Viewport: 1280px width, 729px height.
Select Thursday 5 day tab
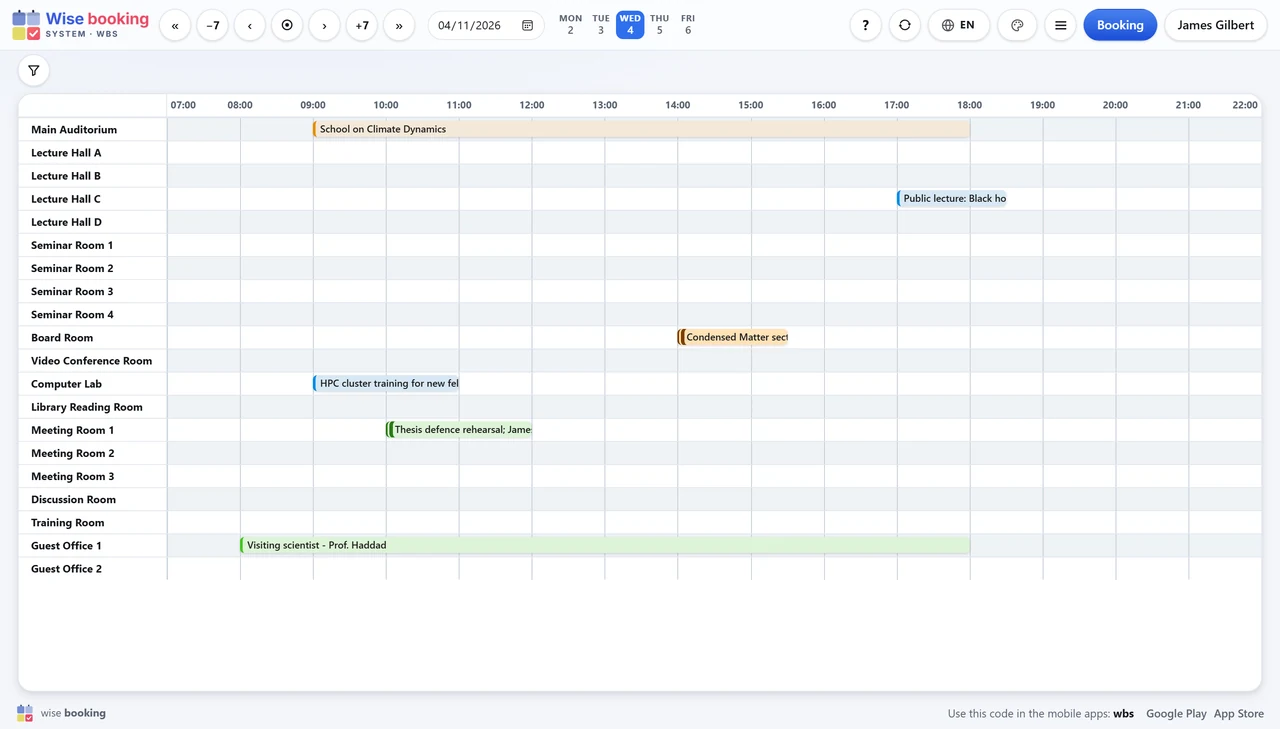pyautogui.click(x=659, y=24)
